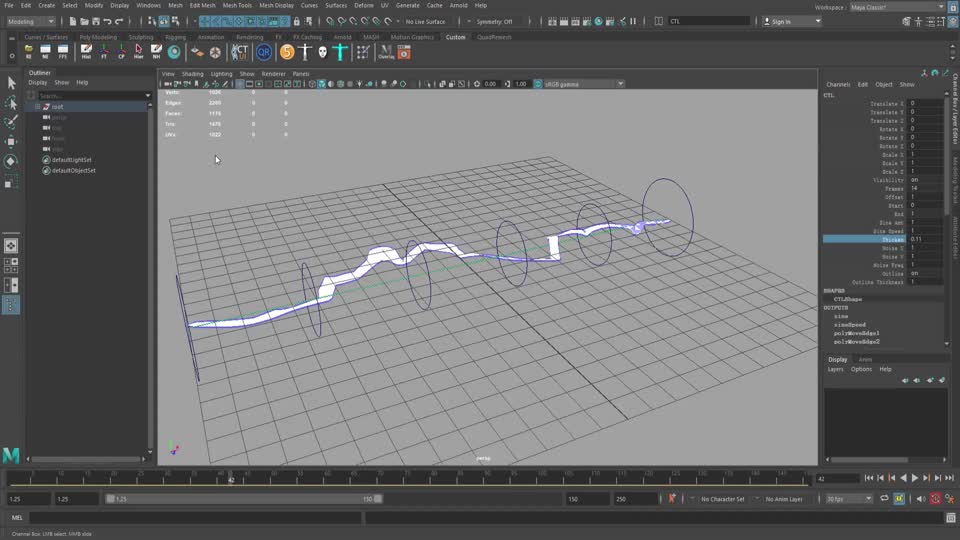Select the arrow Select tool in toolbox

tap(11, 83)
